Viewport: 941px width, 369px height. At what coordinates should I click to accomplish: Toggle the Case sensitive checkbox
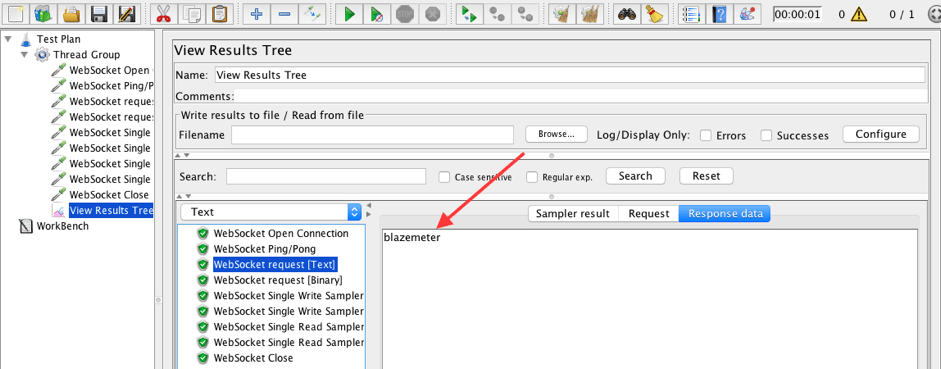point(444,177)
